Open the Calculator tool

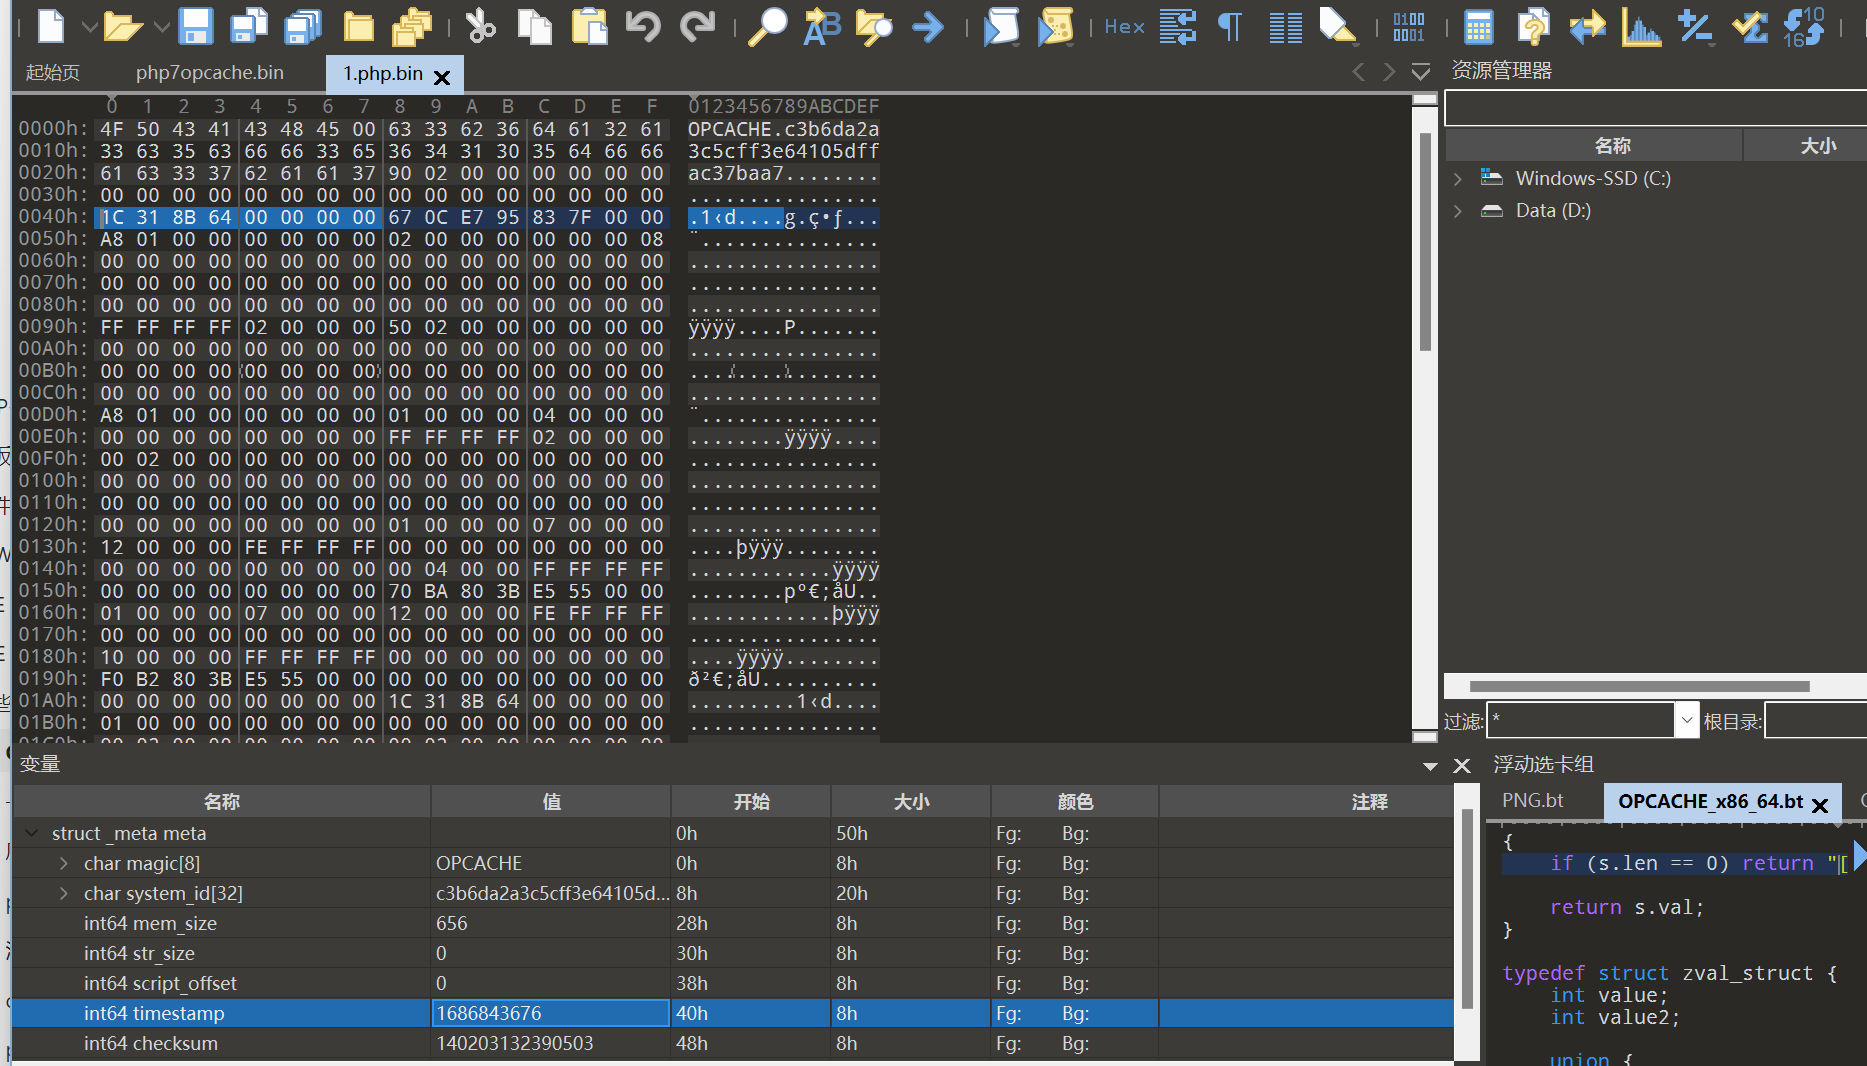[1478, 27]
